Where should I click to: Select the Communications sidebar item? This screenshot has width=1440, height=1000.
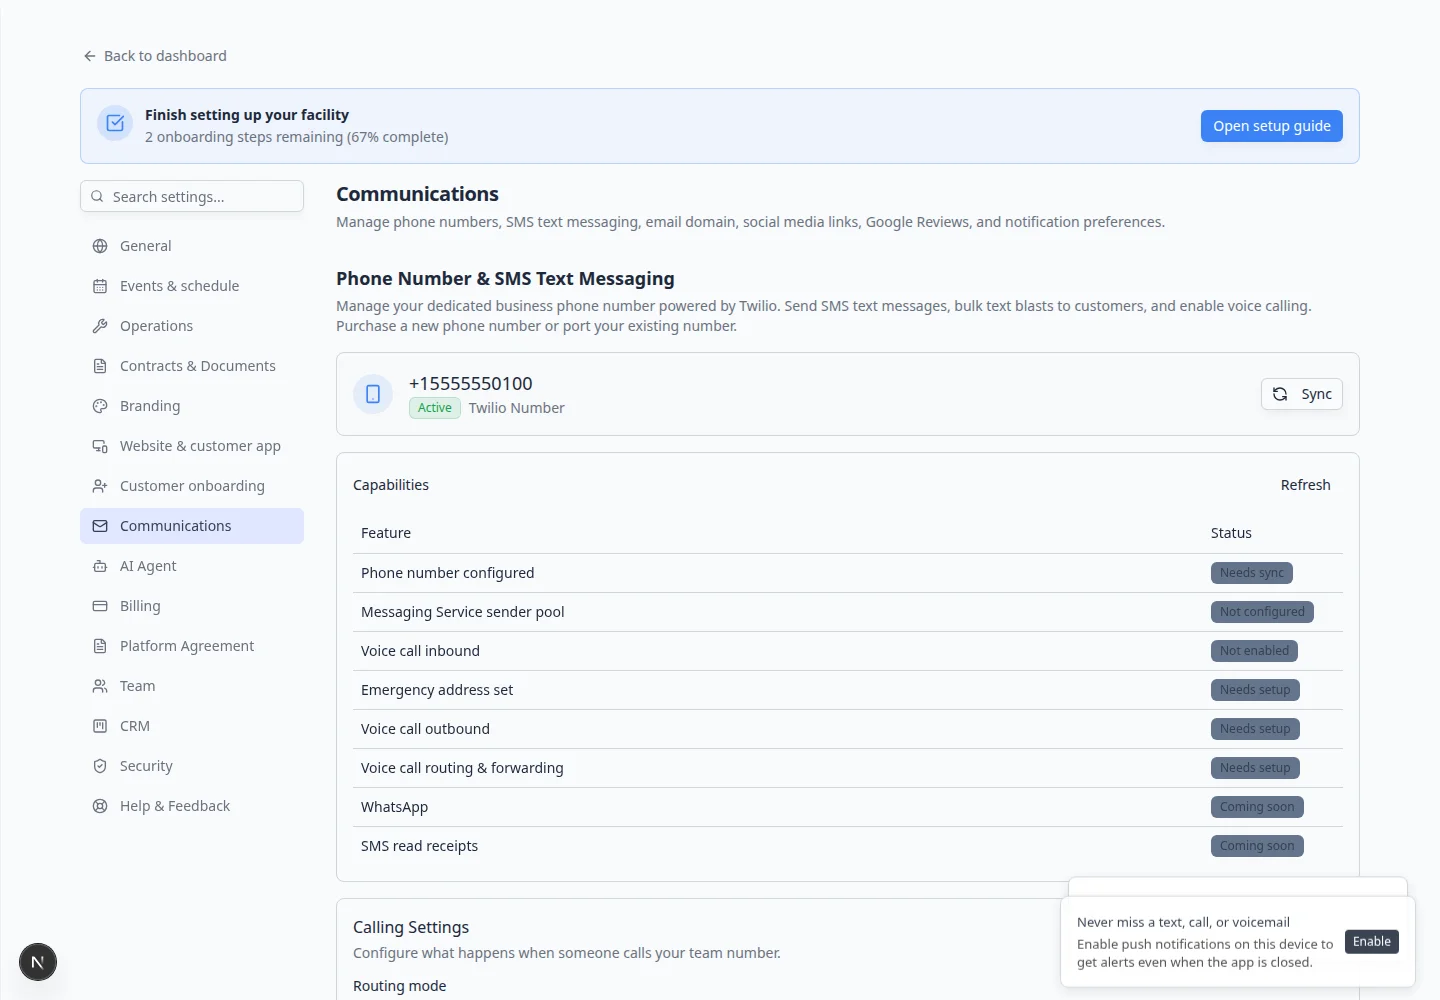[x=192, y=526]
